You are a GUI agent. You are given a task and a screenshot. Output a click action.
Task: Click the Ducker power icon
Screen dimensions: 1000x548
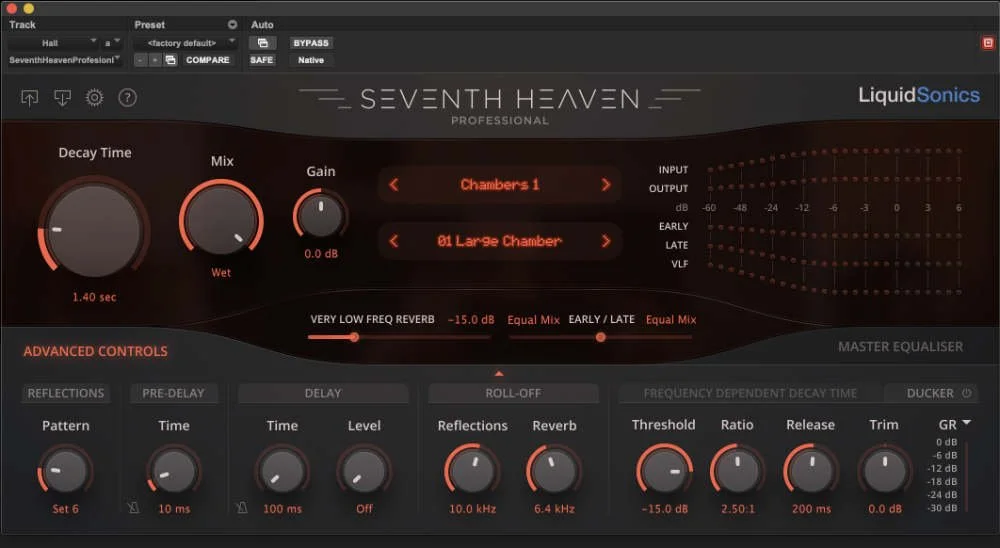pyautogui.click(x=967, y=393)
